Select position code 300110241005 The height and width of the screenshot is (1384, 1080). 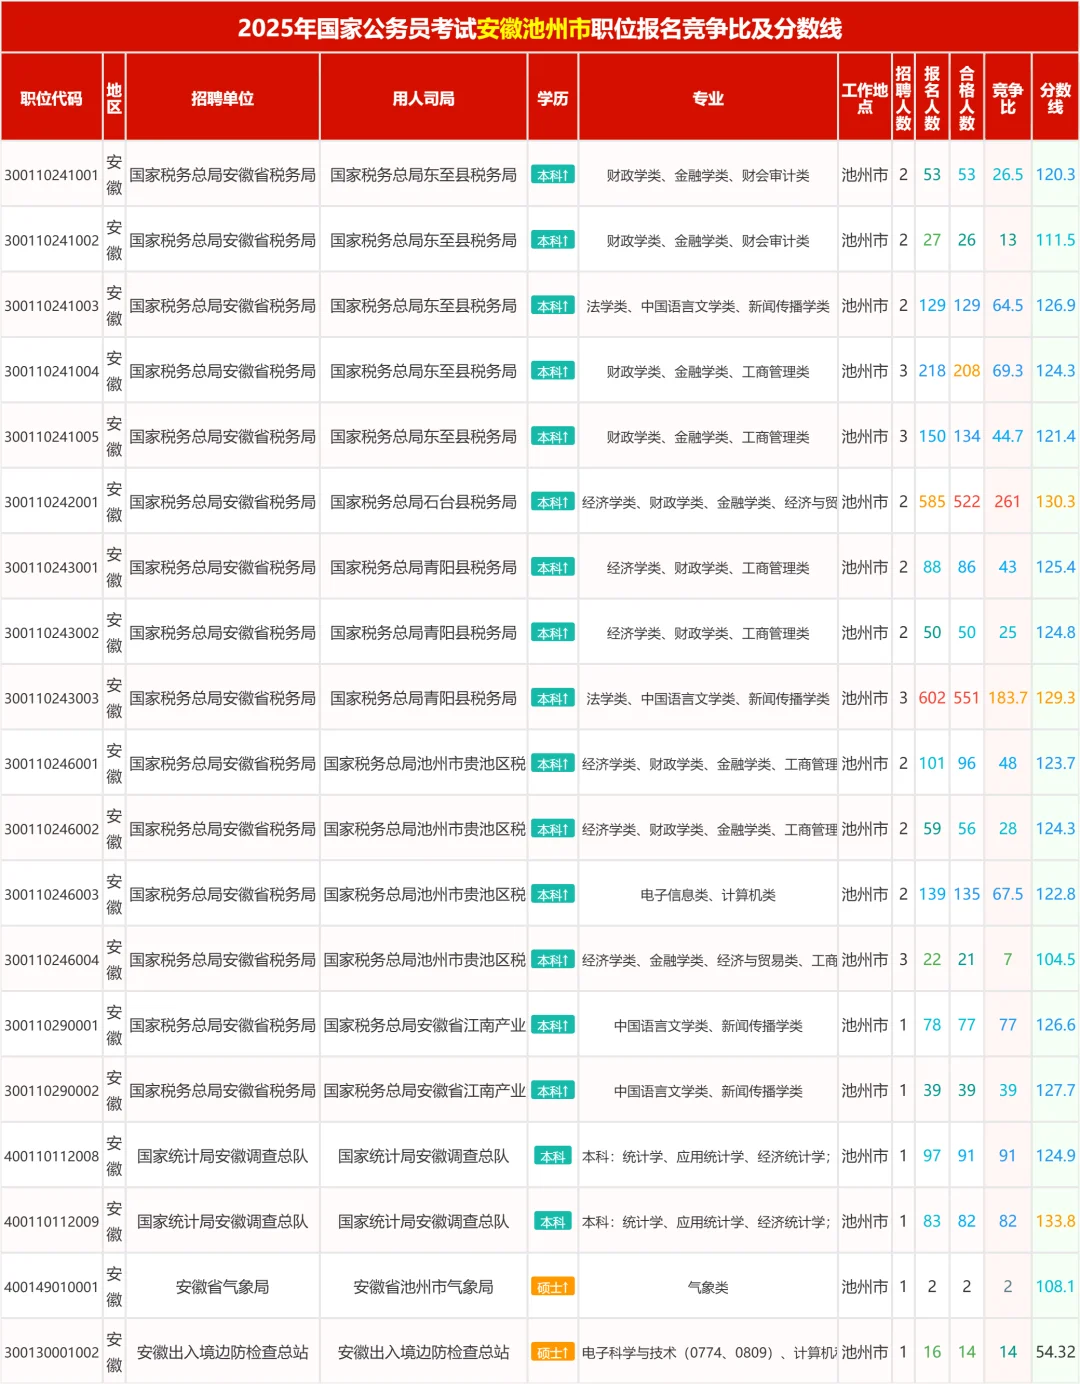(x=51, y=437)
